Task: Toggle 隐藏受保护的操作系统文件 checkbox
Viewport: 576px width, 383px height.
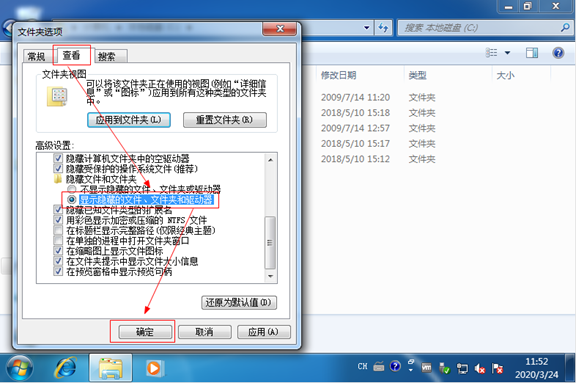Action: click(58, 169)
